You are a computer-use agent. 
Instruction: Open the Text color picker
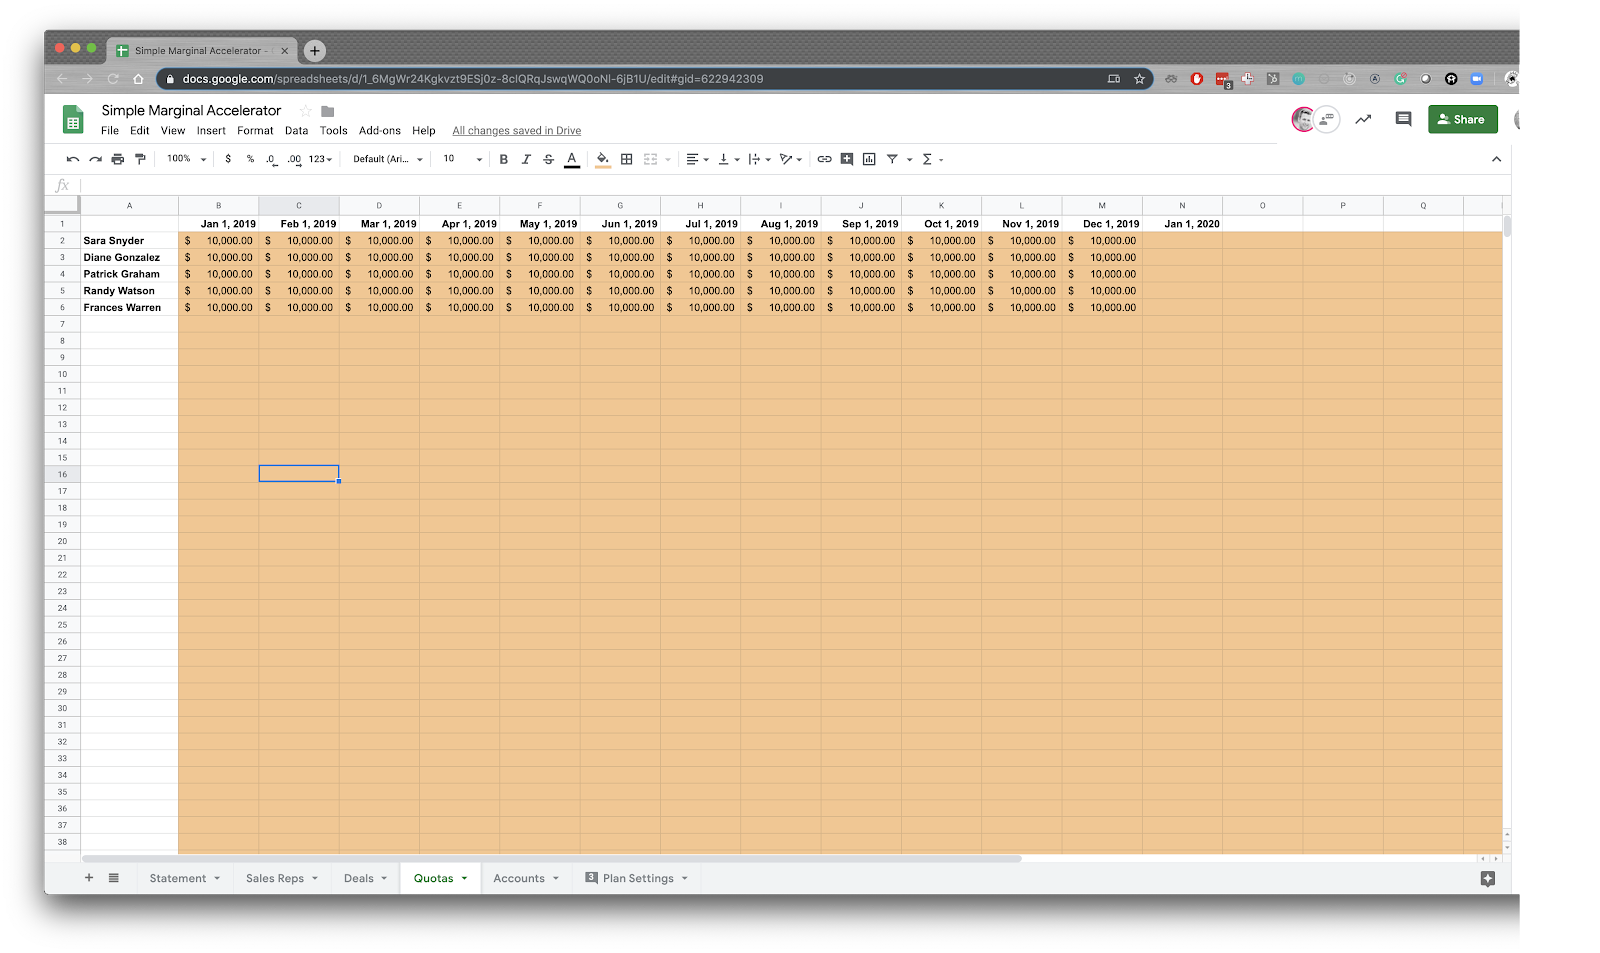pyautogui.click(x=571, y=158)
